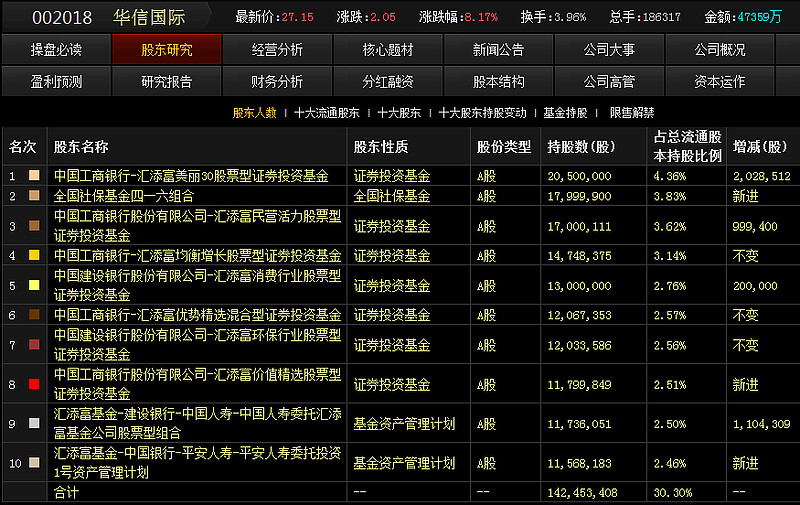Switch to 经营分析 tab
Image resolution: width=800 pixels, height=505 pixels.
pyautogui.click(x=277, y=49)
